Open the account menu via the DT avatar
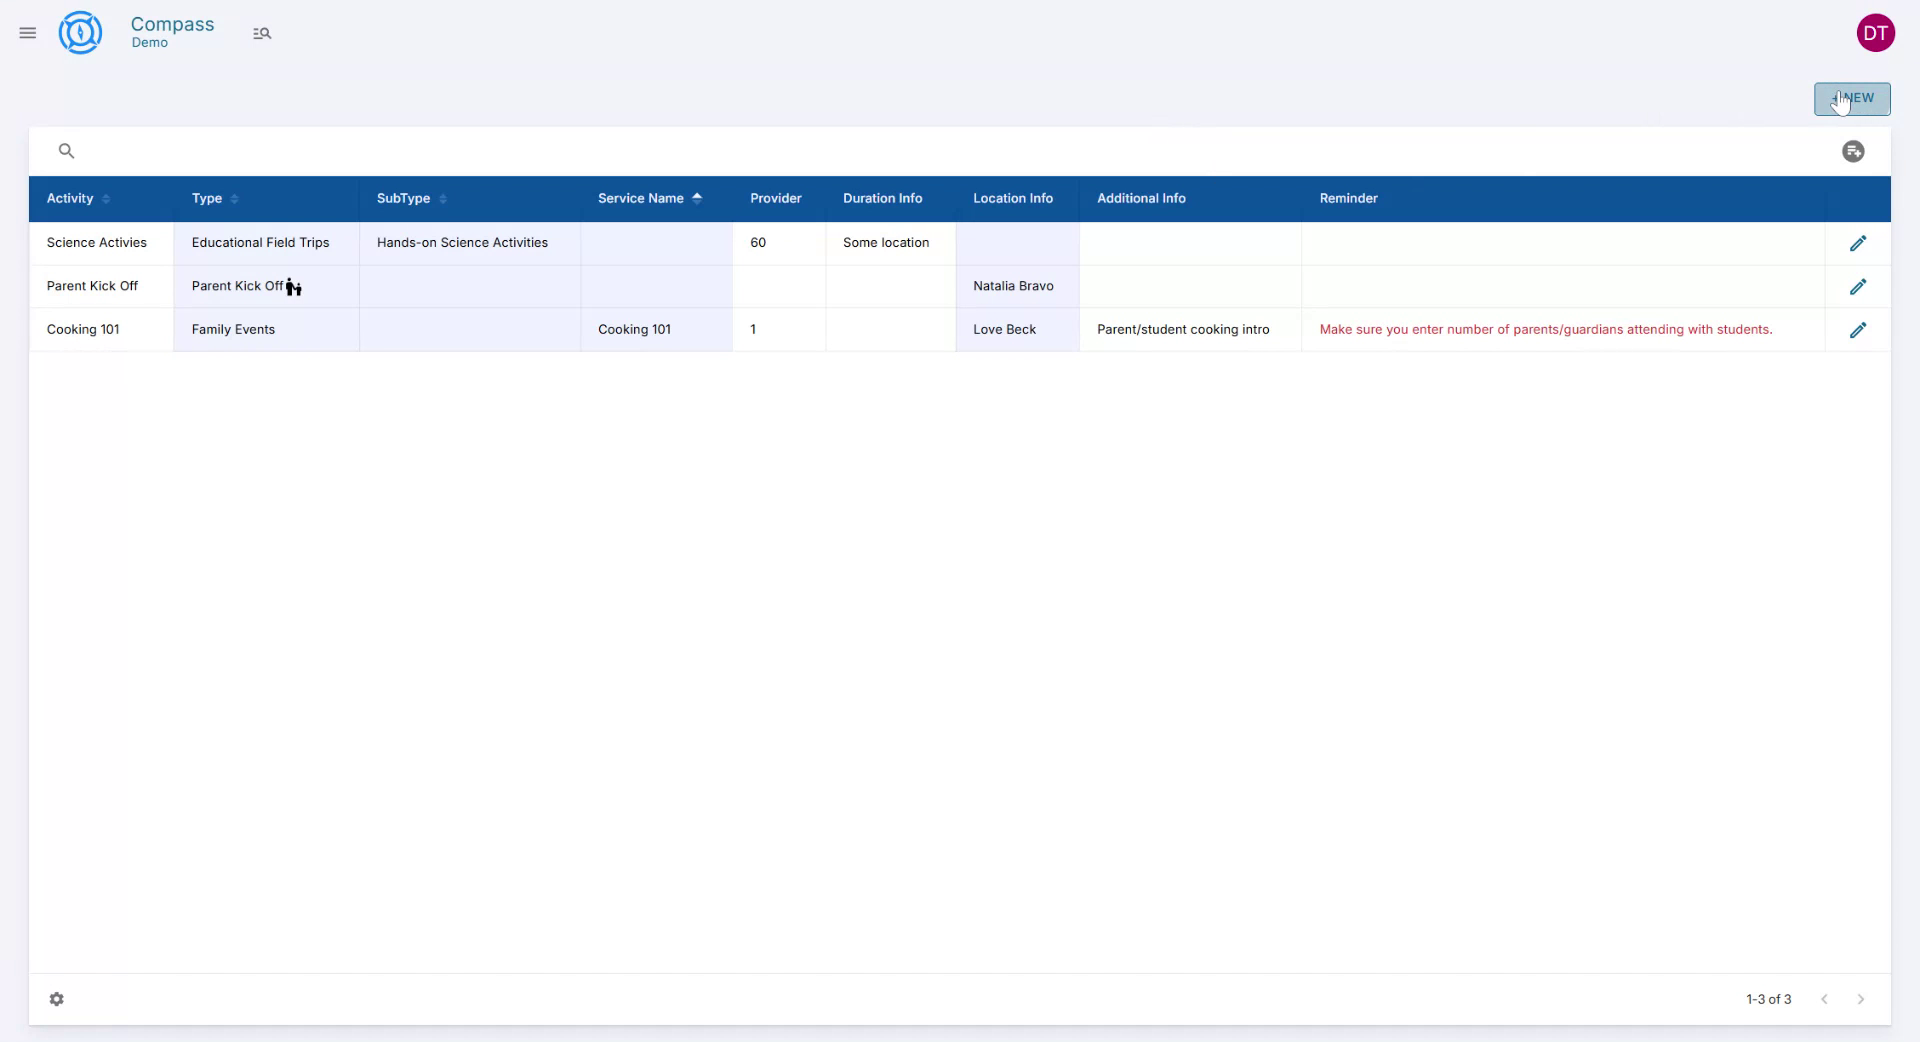The image size is (1920, 1042). coord(1876,32)
